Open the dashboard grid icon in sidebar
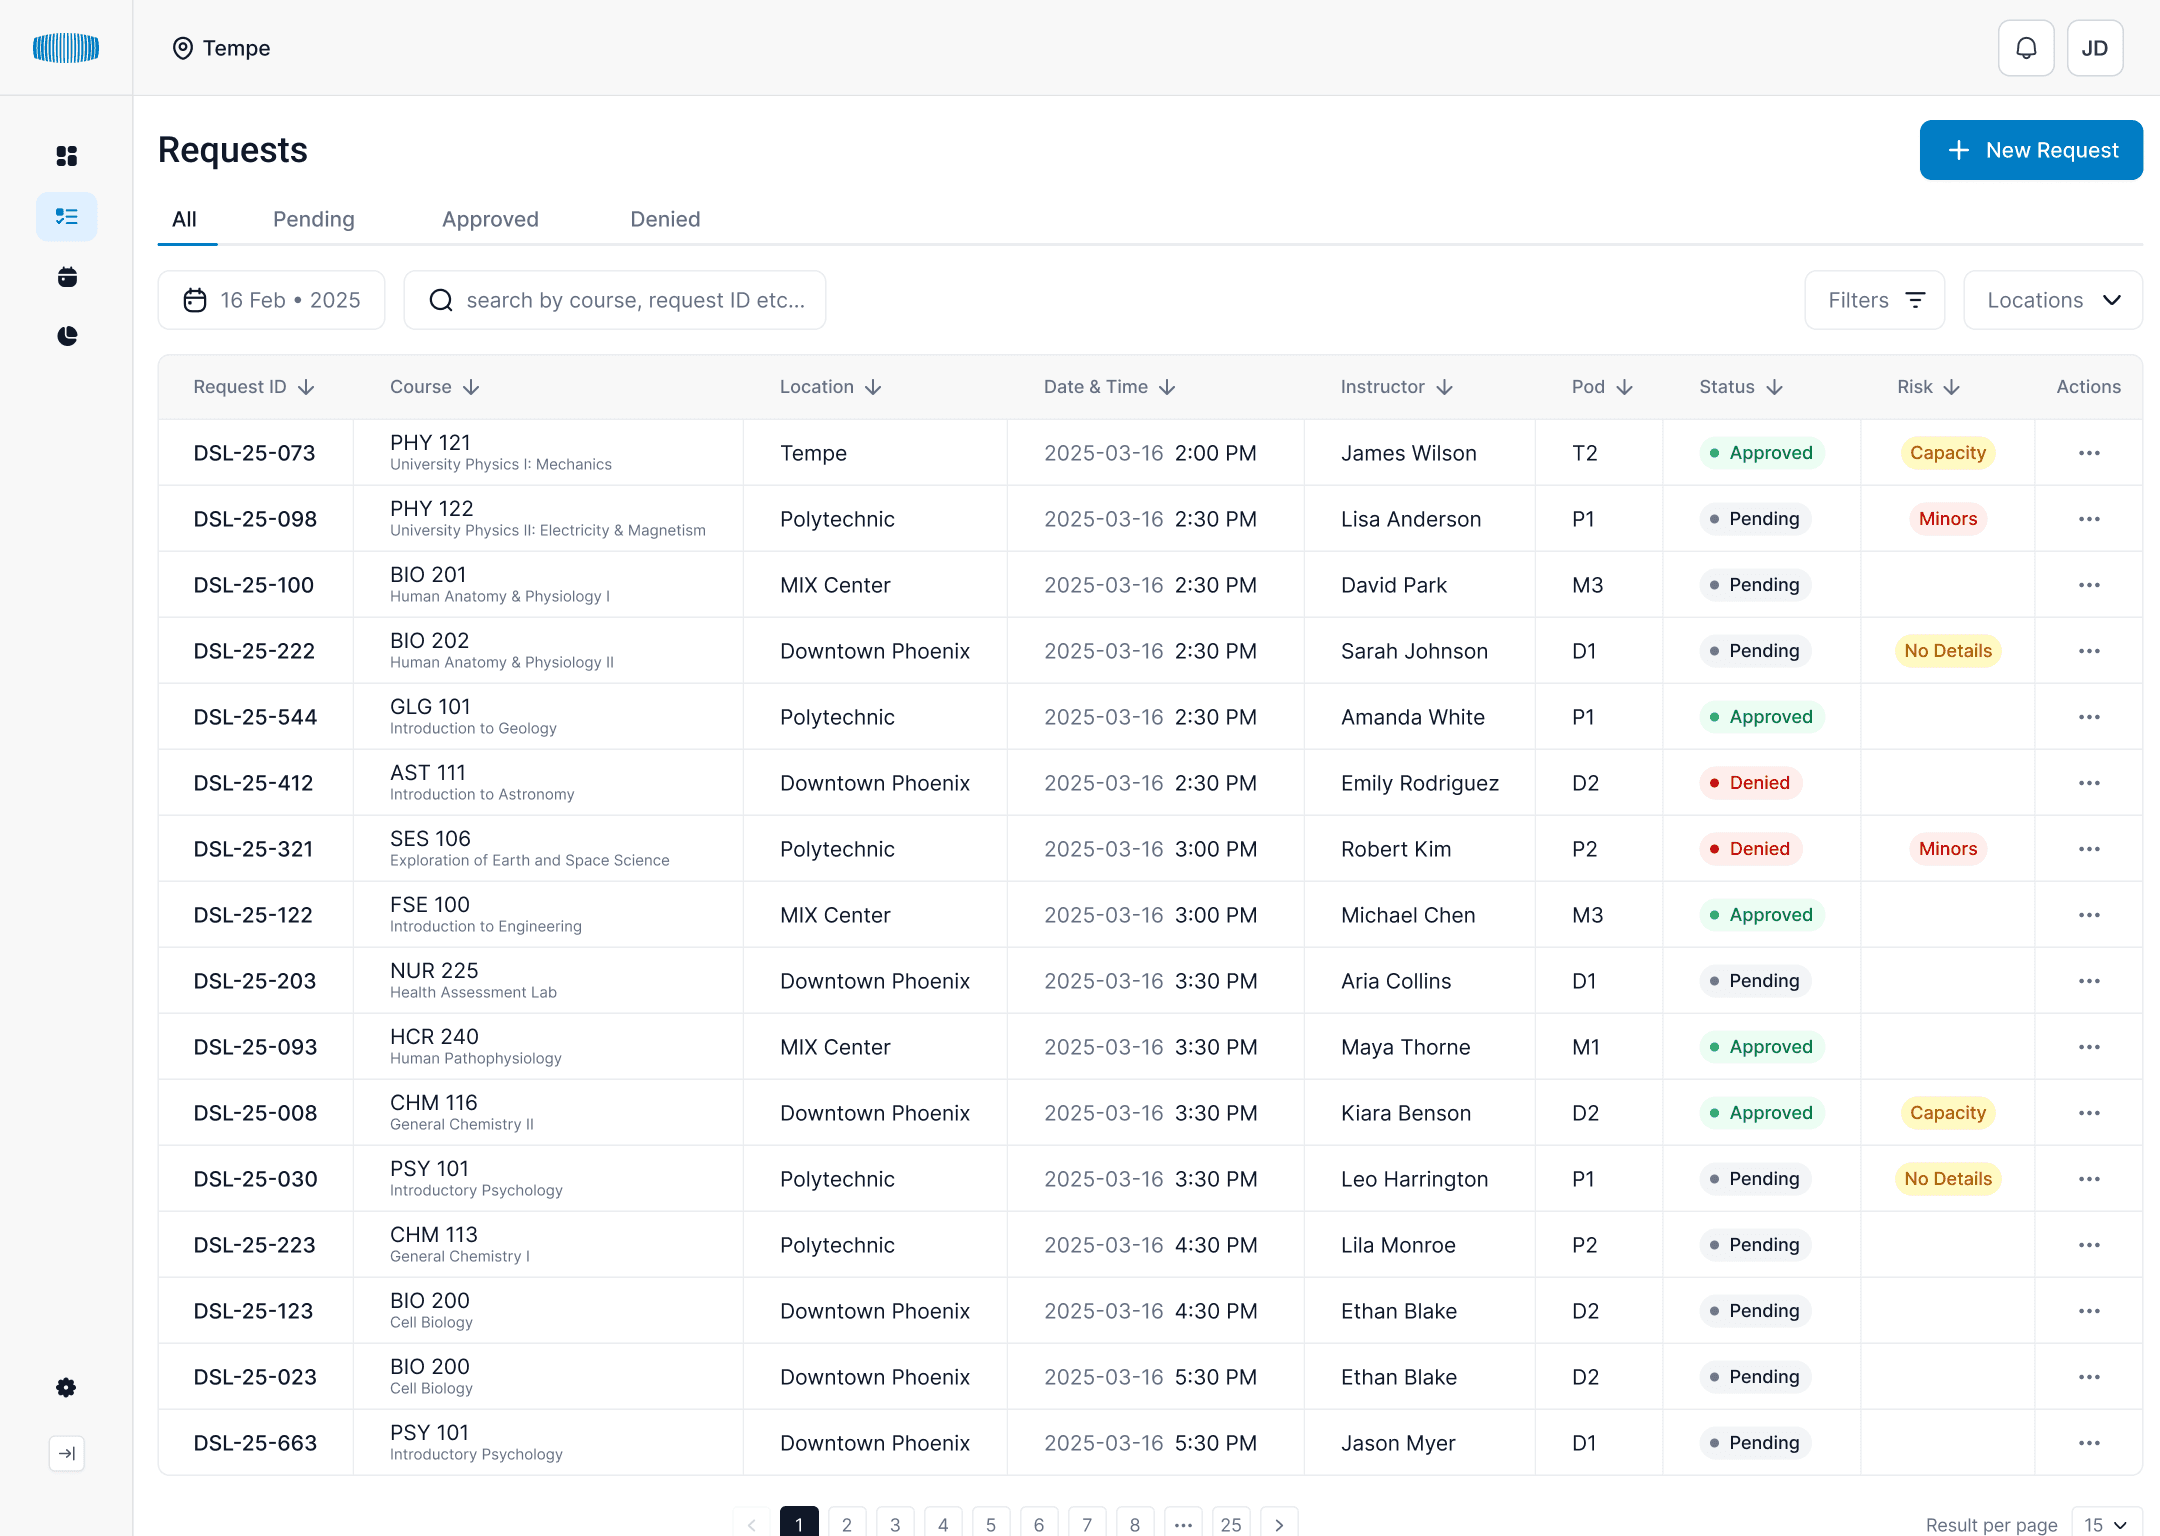Screen dimensions: 2160x1536 tap(66, 156)
